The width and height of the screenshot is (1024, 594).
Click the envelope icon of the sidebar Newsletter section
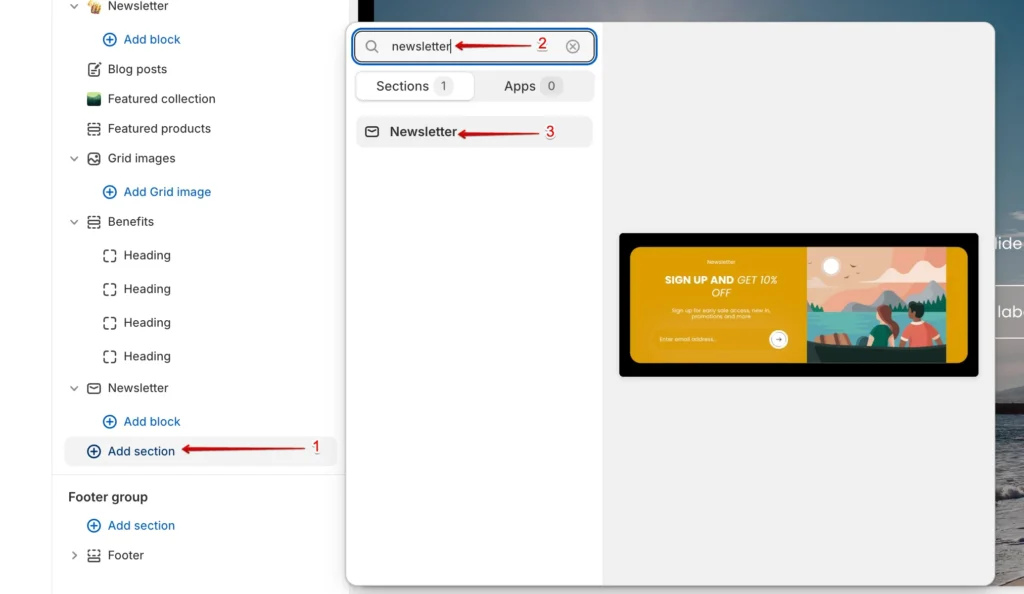click(x=94, y=388)
